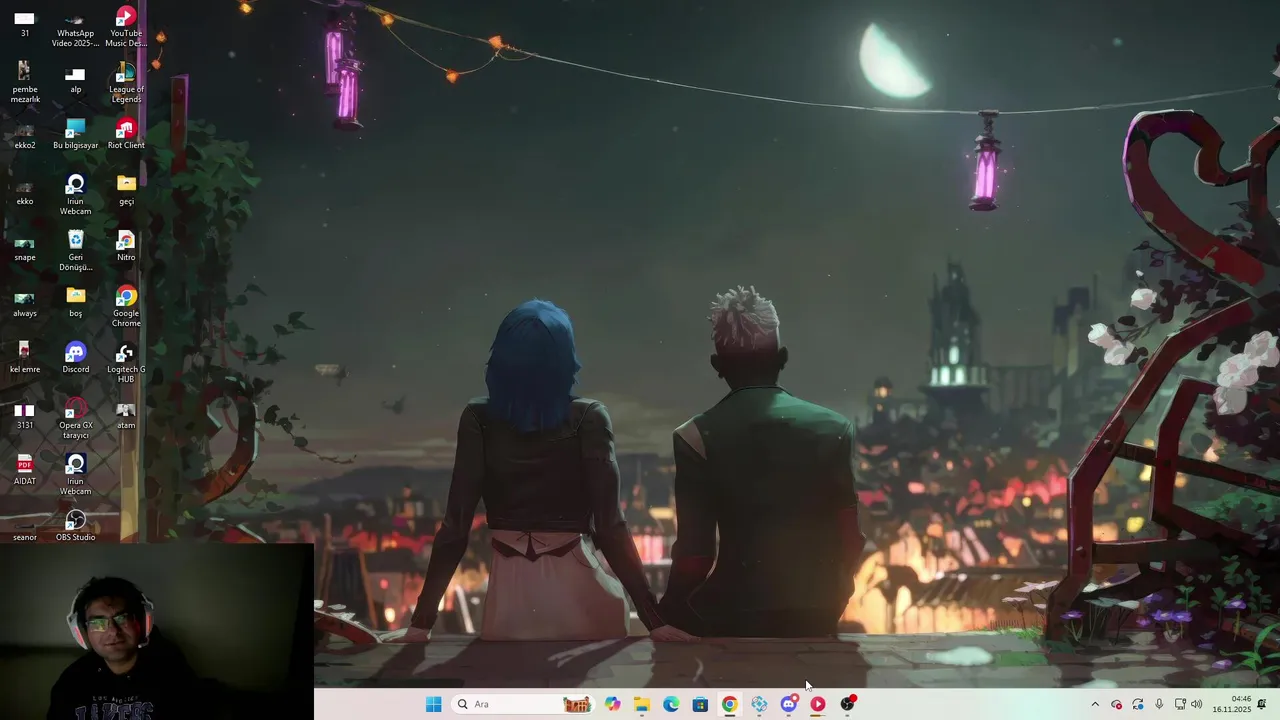Open Microsoft Store from the taskbar

point(700,704)
